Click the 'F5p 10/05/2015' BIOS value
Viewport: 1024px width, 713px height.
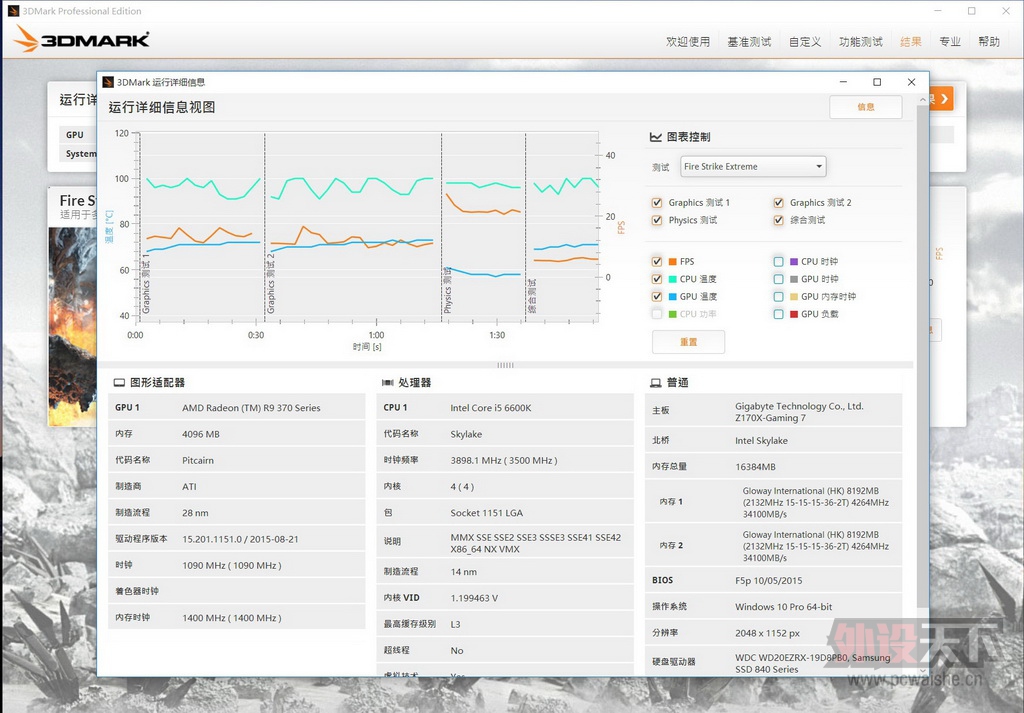click(769, 580)
